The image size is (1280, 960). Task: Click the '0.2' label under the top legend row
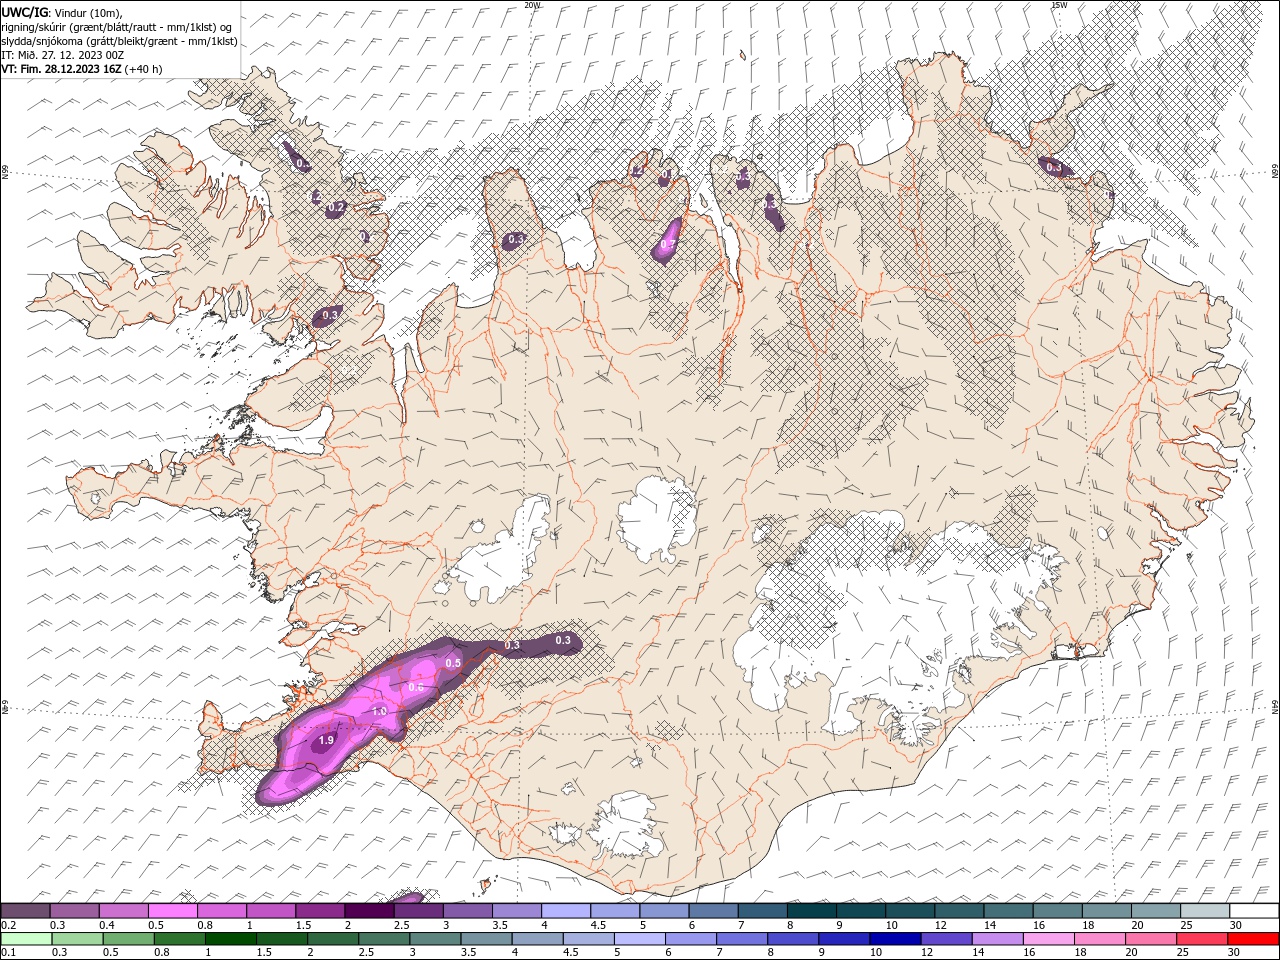8,925
